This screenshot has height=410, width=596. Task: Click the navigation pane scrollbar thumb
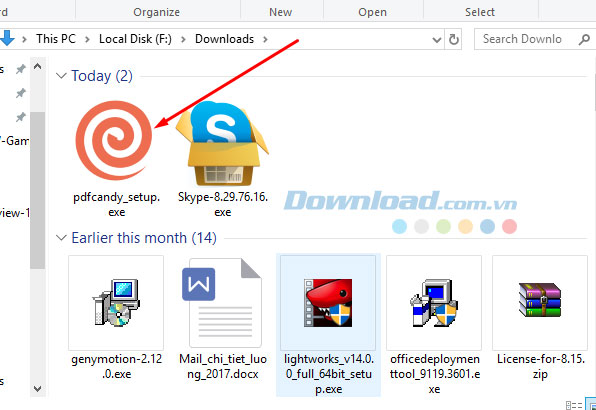[37, 190]
